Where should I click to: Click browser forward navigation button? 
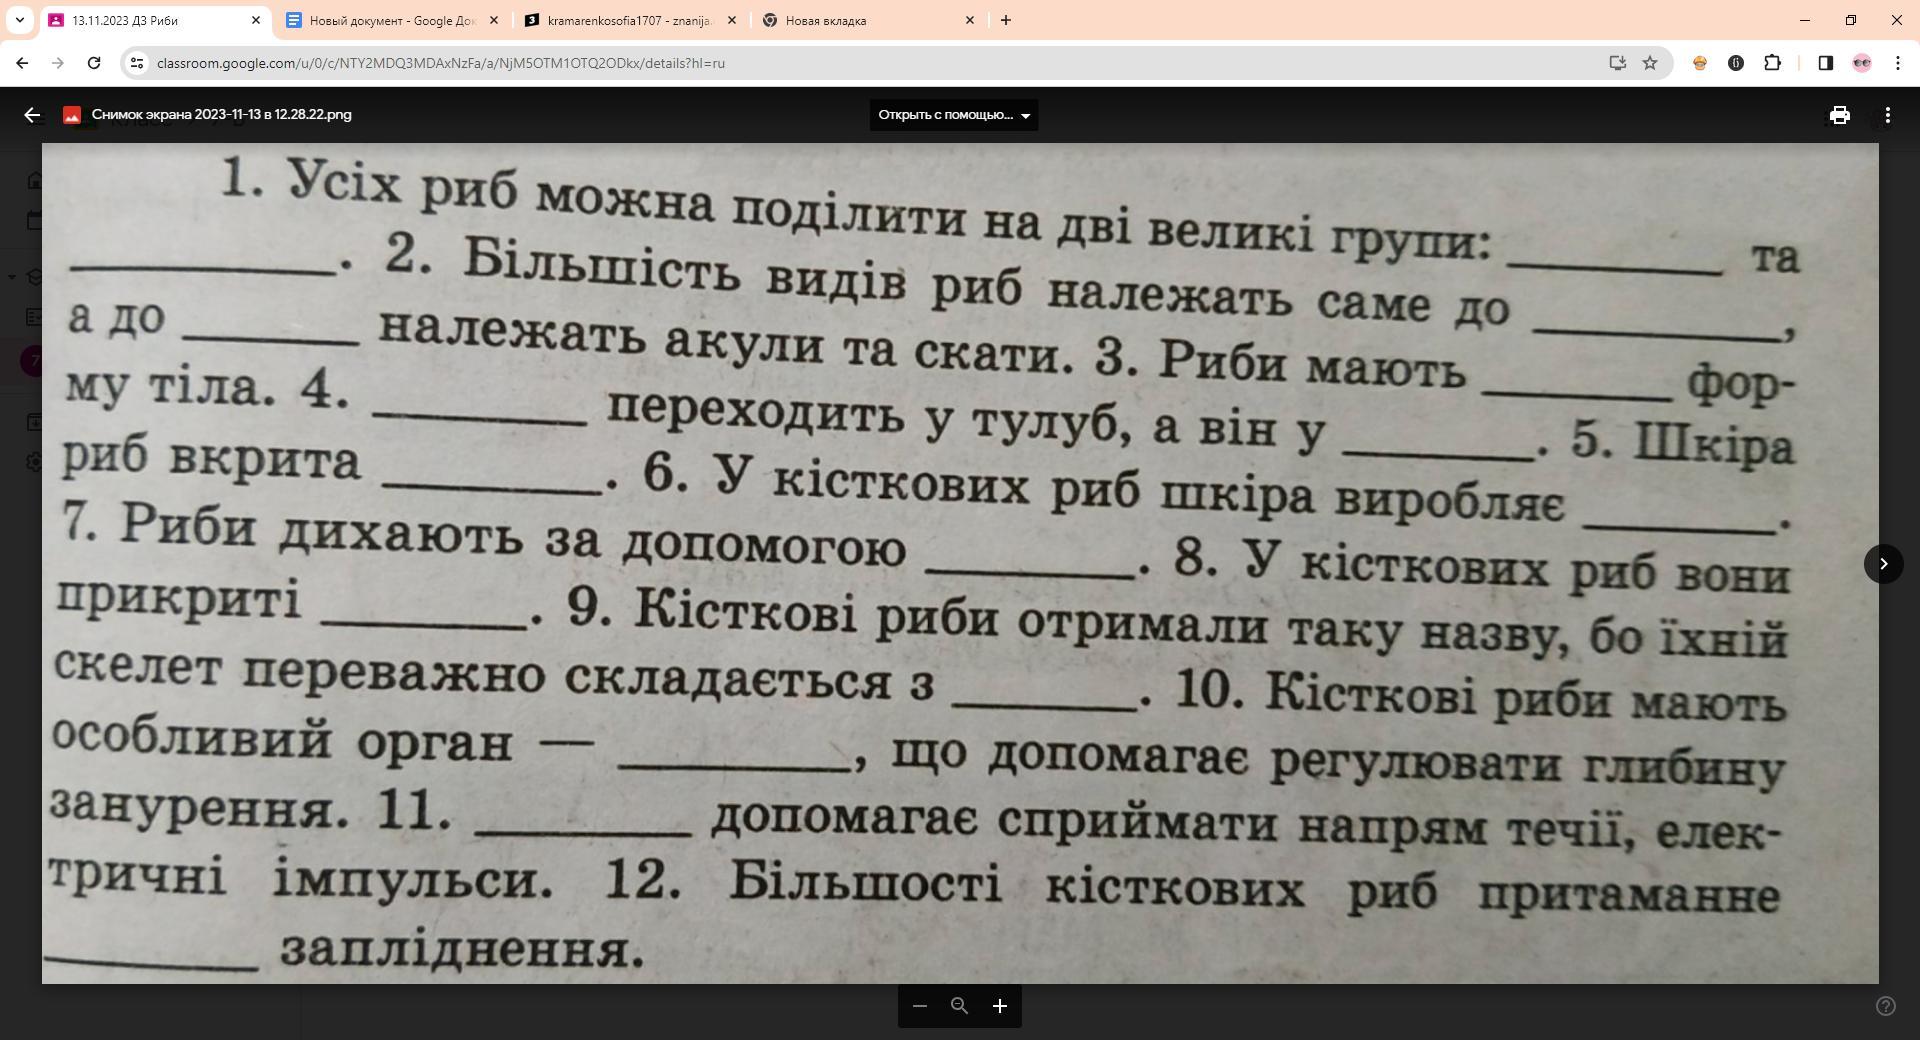point(58,63)
